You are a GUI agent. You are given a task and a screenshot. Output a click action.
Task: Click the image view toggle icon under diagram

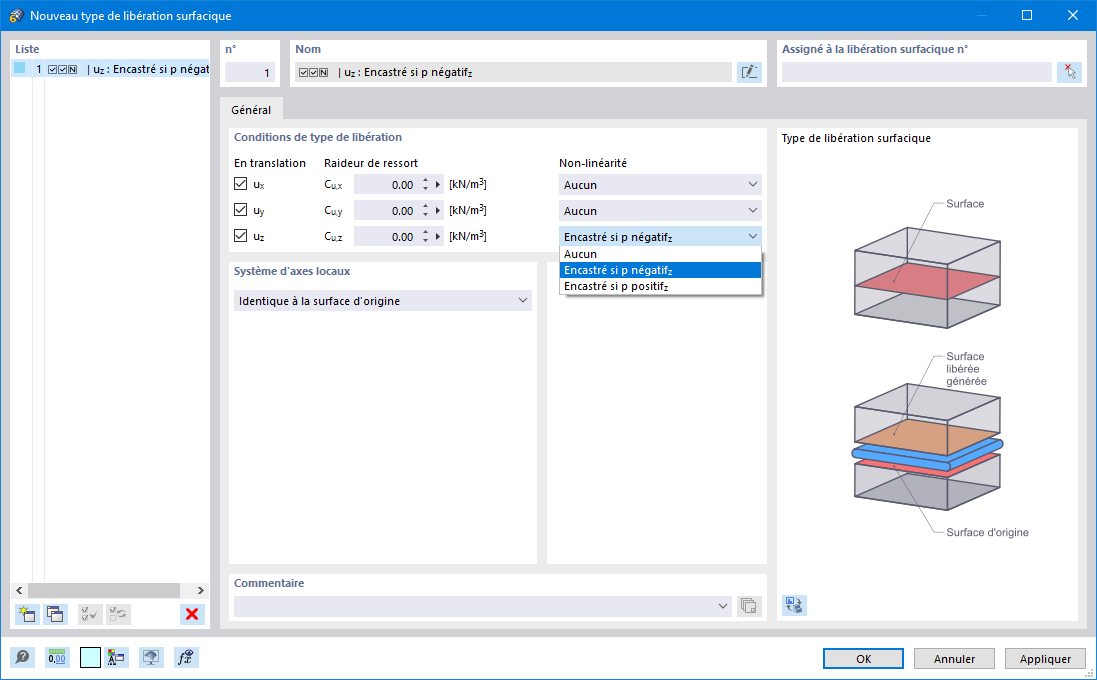pyautogui.click(x=794, y=605)
